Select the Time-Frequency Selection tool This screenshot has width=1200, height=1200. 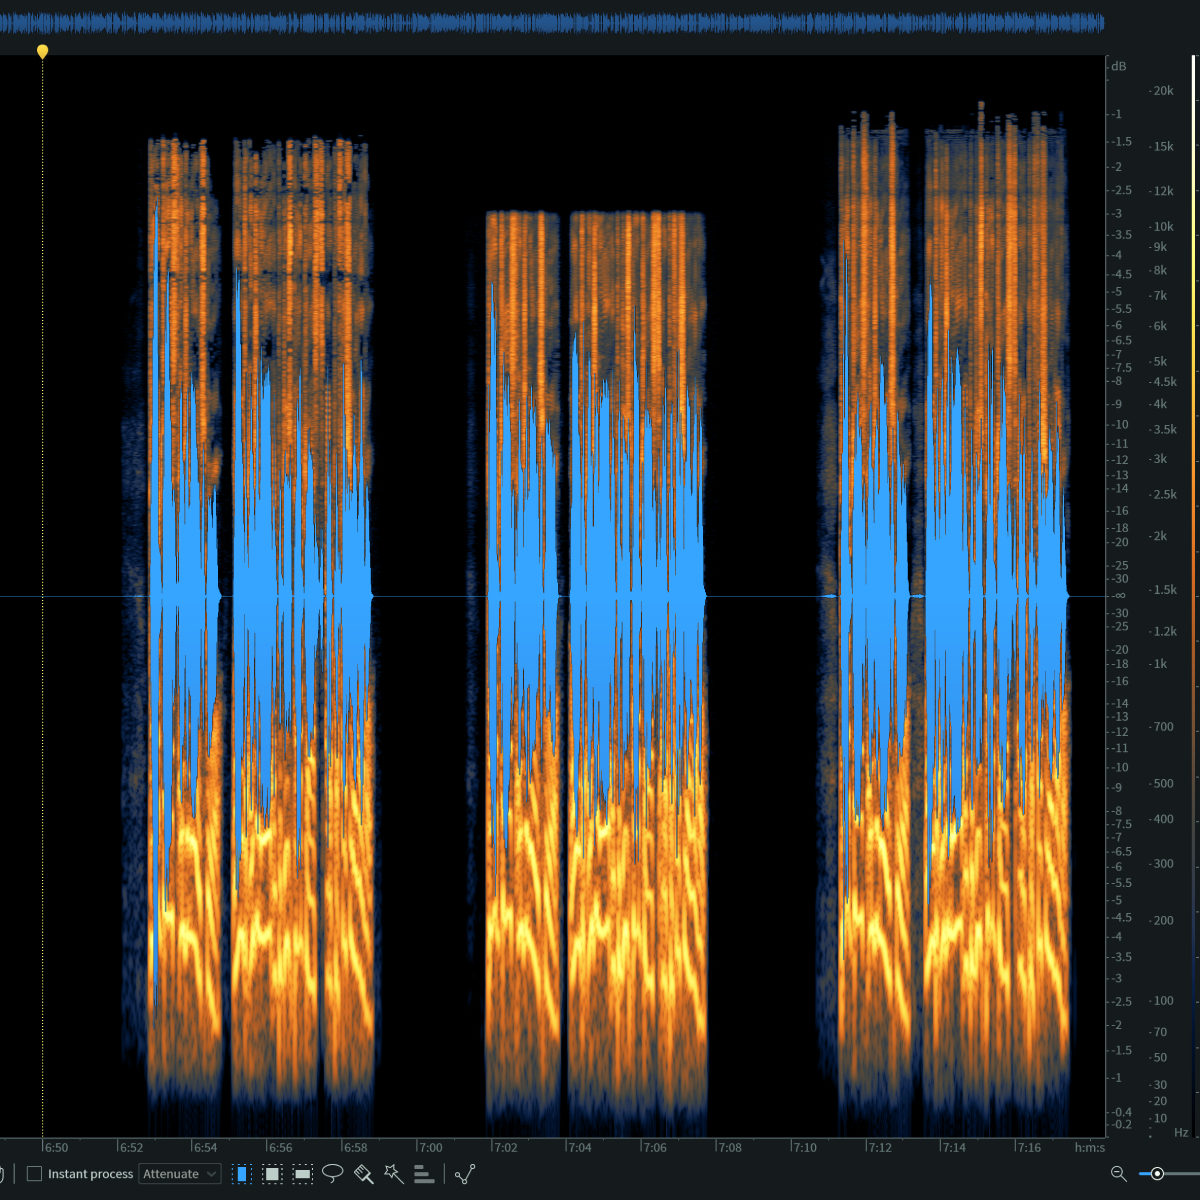point(272,1174)
